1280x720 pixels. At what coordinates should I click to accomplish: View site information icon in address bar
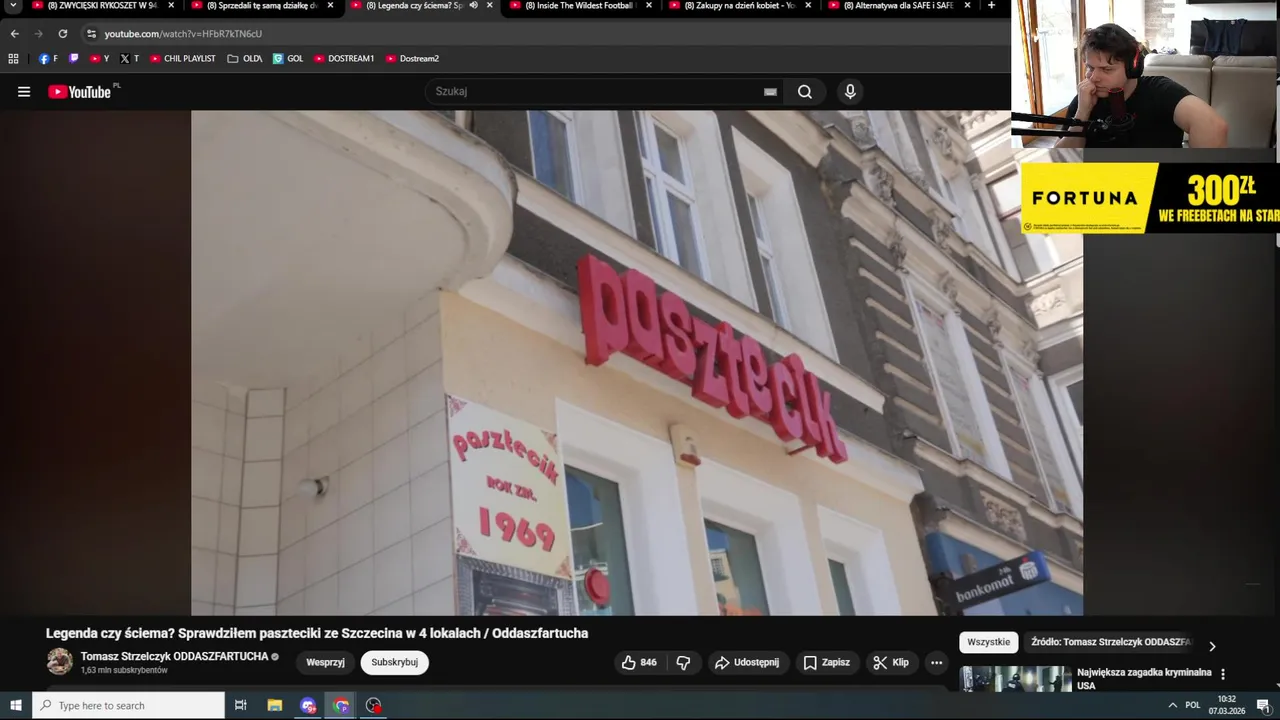point(91,33)
